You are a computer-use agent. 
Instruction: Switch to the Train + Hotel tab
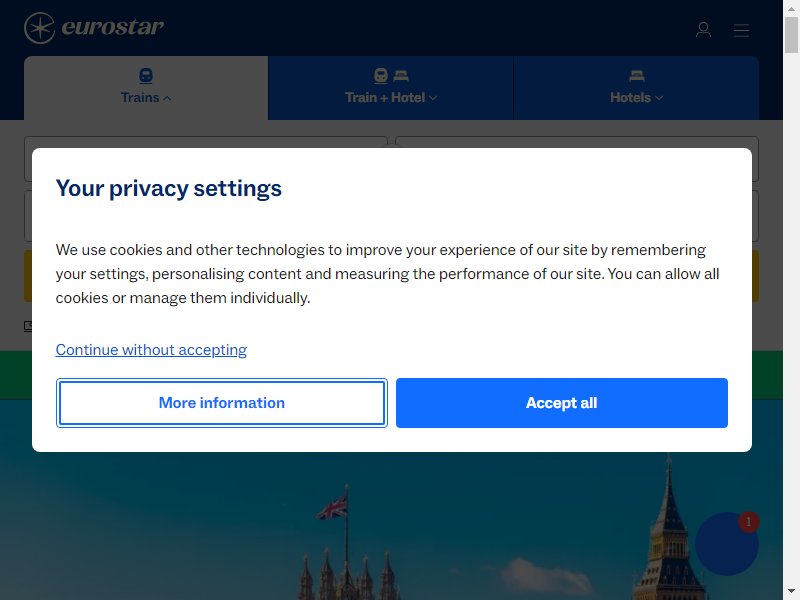391,88
